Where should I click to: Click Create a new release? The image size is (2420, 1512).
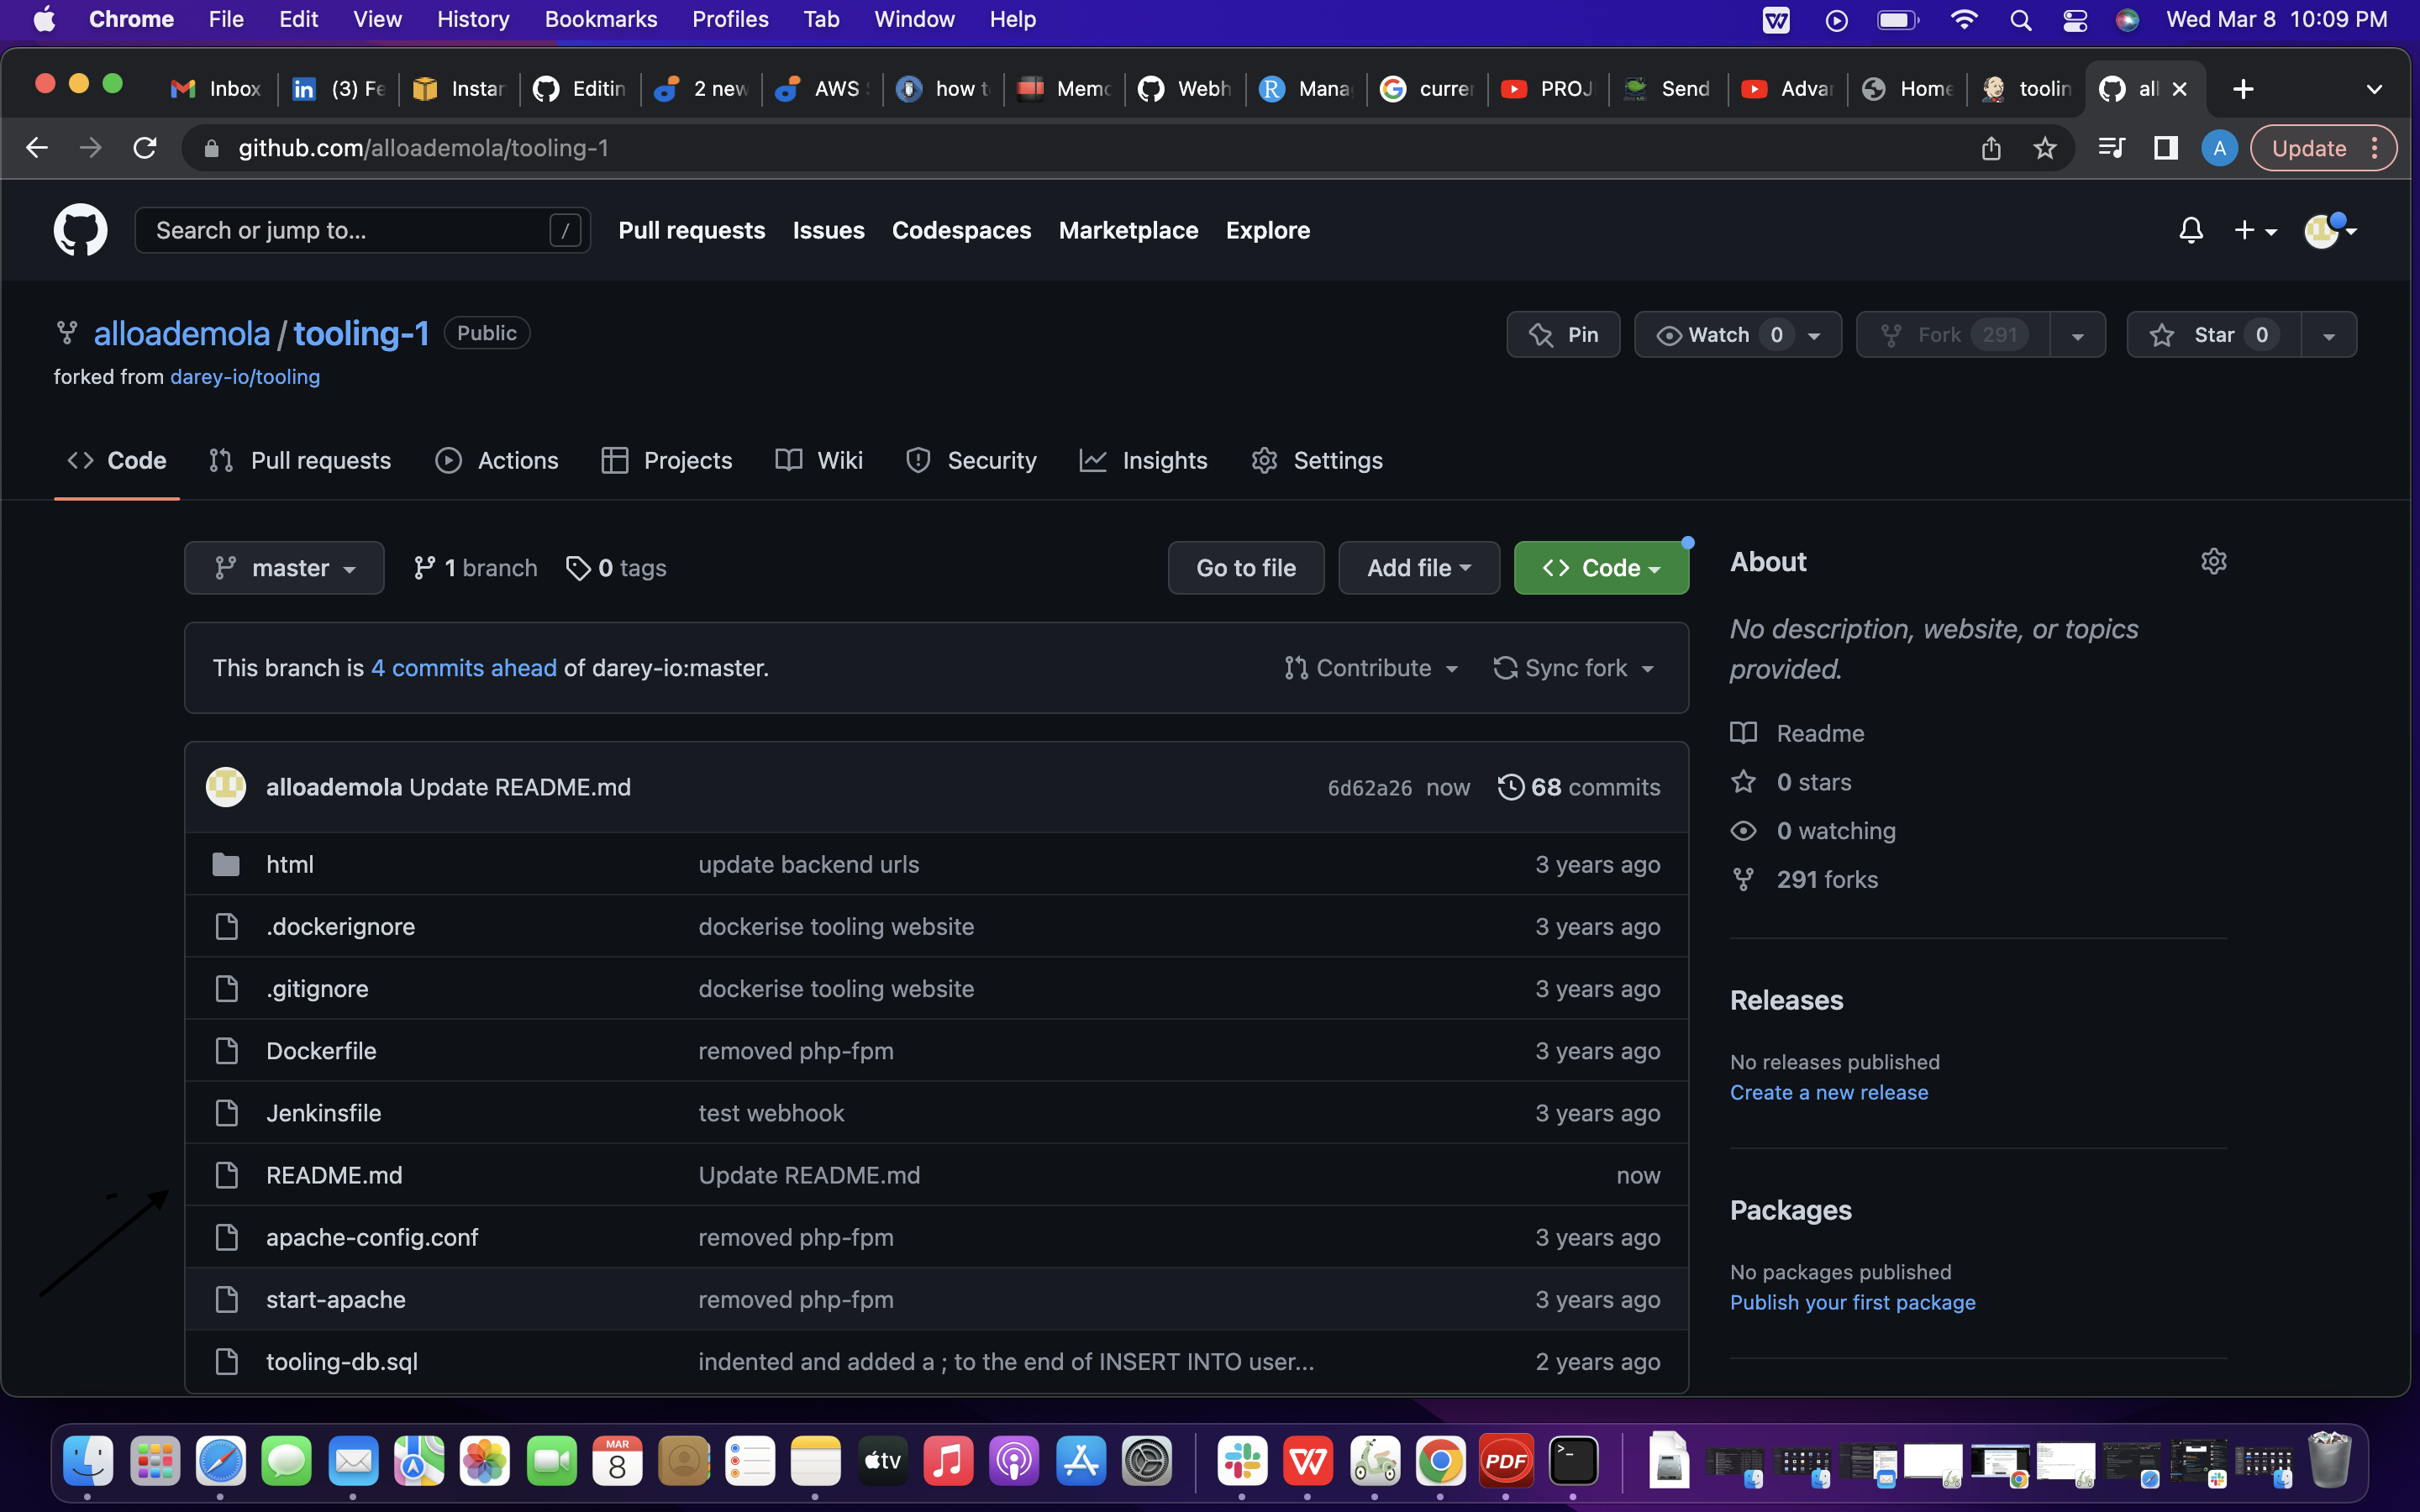point(1828,1092)
